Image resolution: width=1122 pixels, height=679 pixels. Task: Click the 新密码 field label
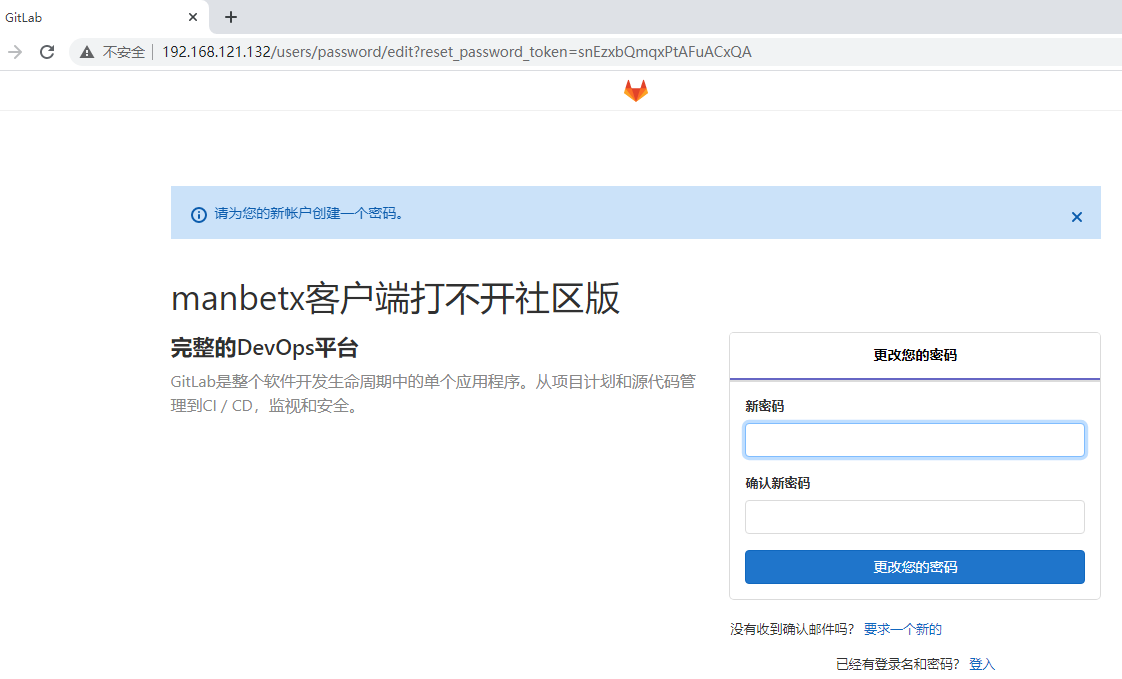tap(765, 406)
